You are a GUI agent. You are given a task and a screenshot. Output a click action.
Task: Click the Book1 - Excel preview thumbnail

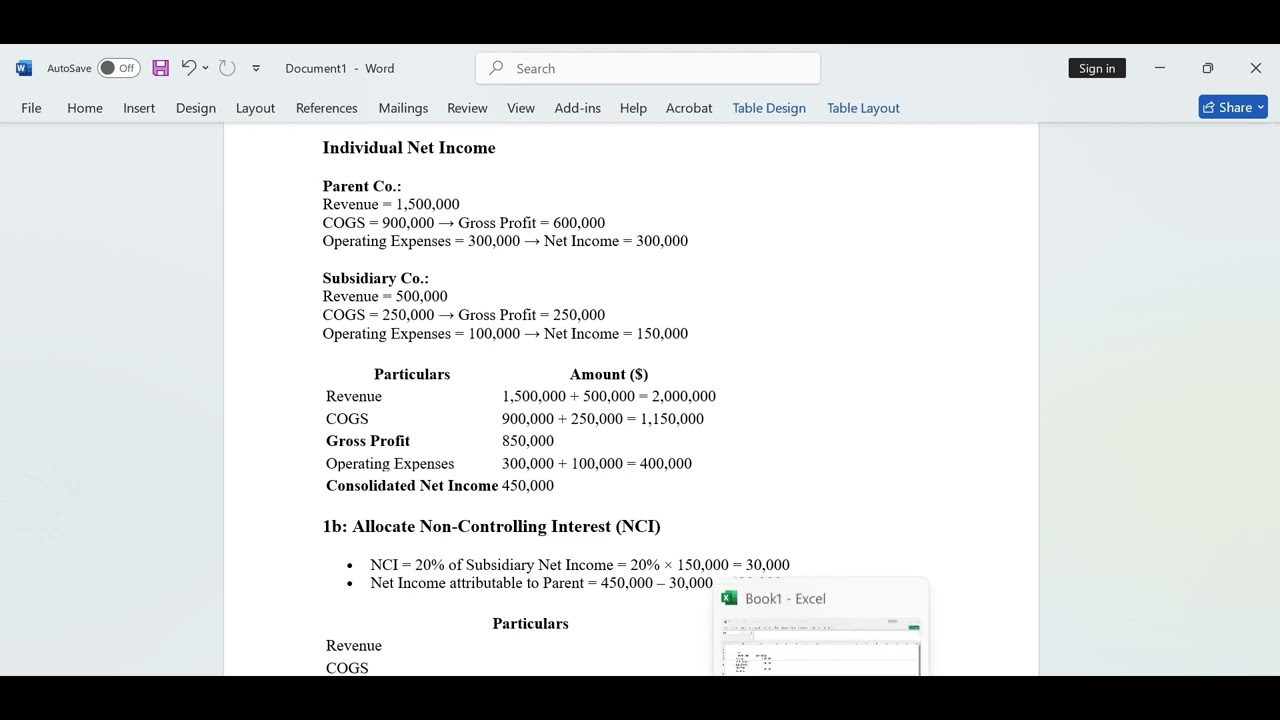tap(820, 646)
